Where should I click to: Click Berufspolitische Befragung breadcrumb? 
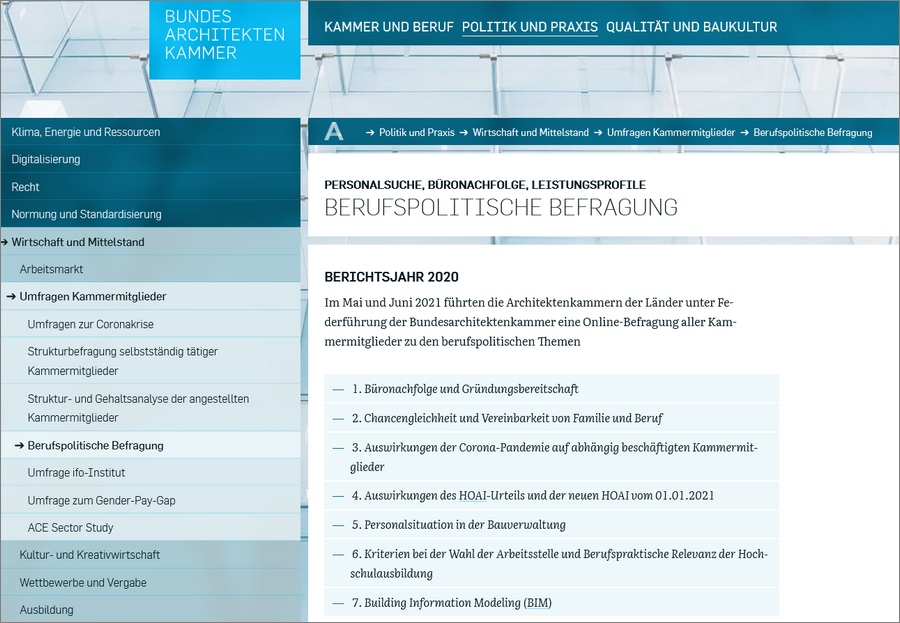click(x=812, y=133)
